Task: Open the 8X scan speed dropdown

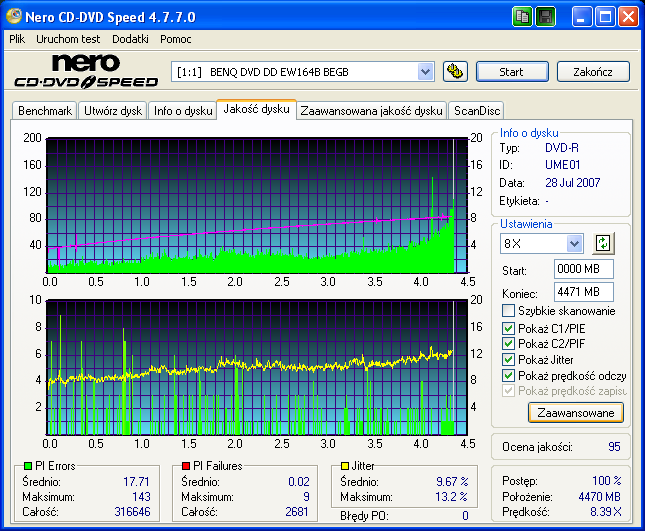Action: point(574,243)
